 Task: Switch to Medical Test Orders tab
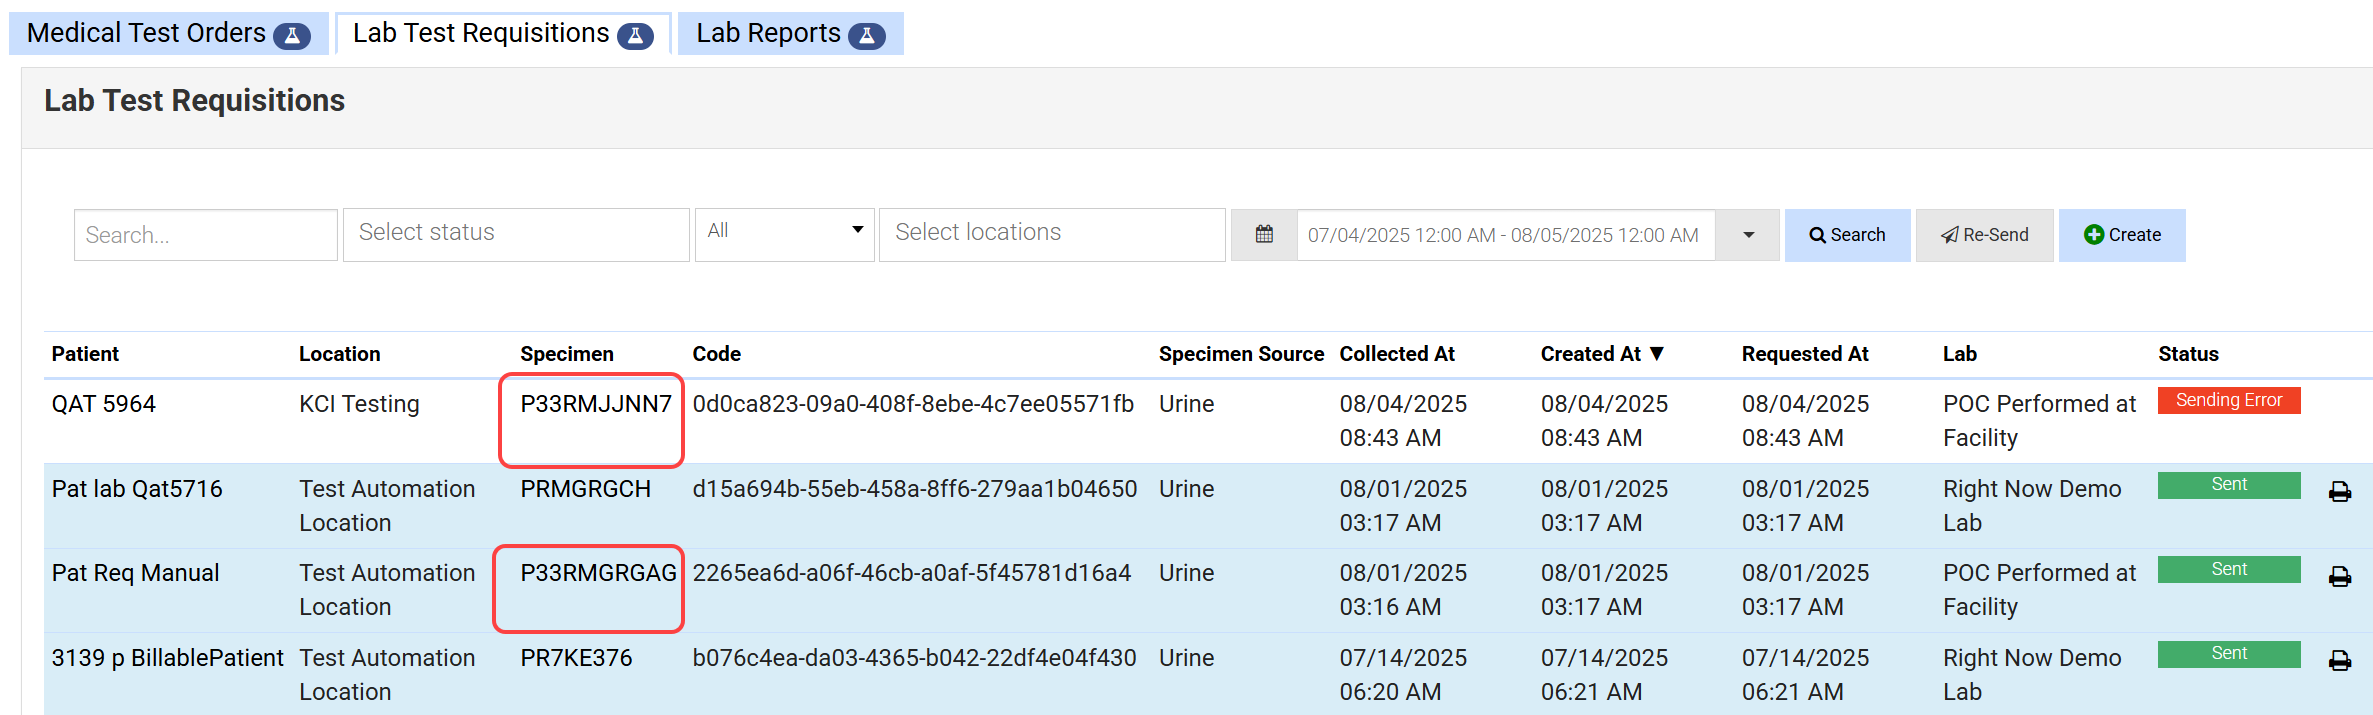click(146, 34)
